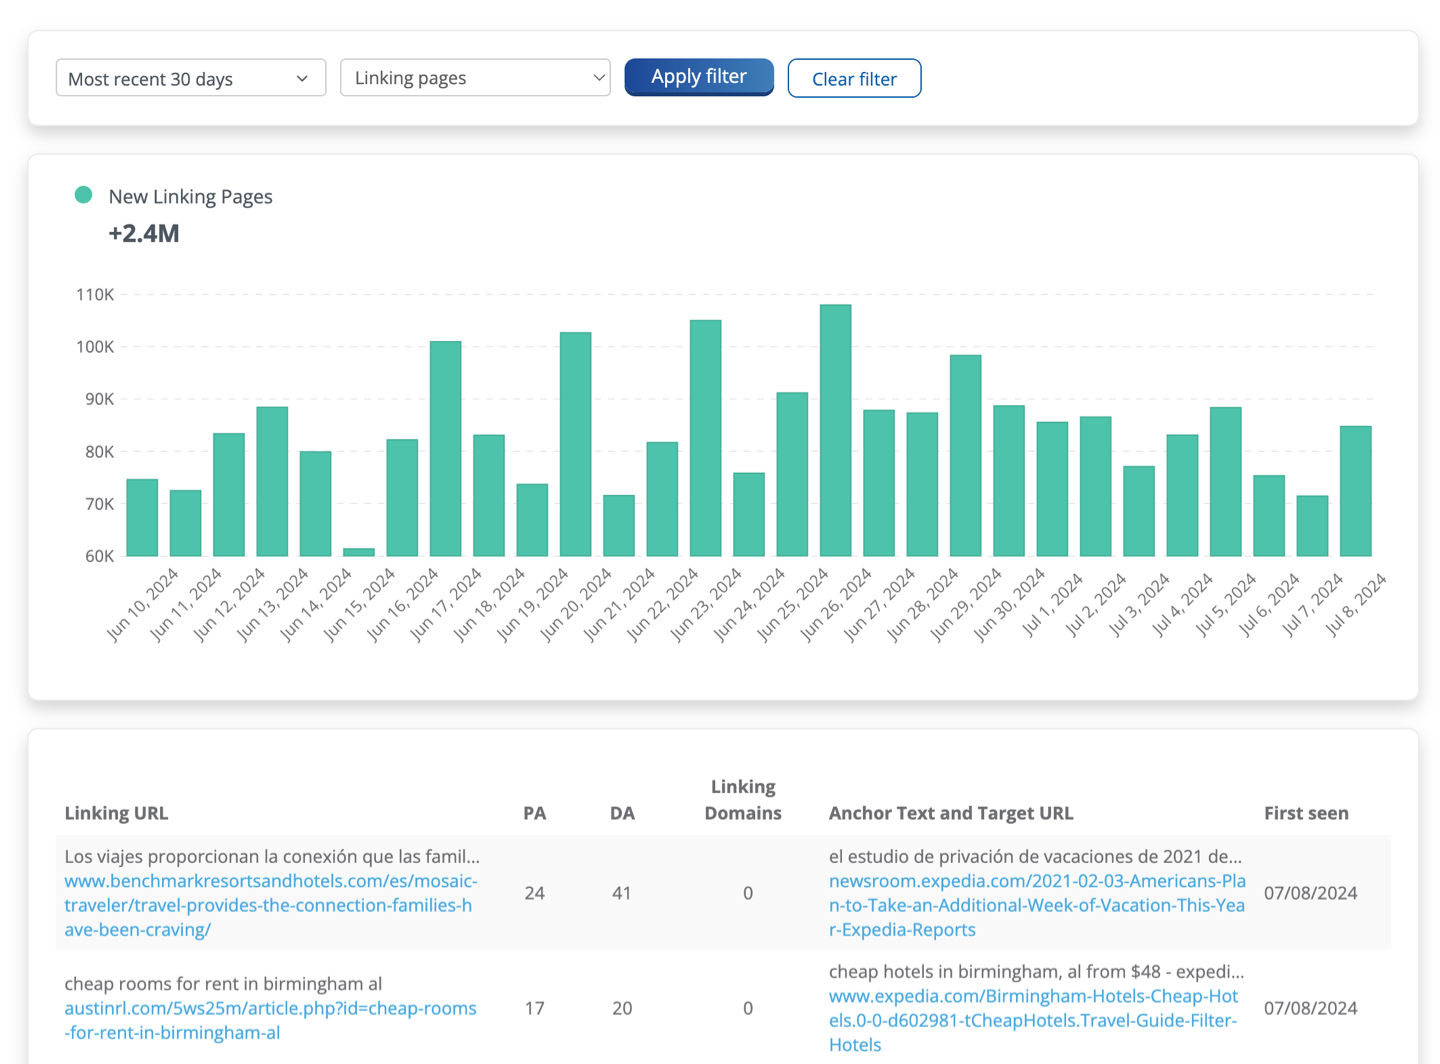1440x1064 pixels.
Task: Select the Jun 29, 2024 bar
Action: [x=966, y=455]
